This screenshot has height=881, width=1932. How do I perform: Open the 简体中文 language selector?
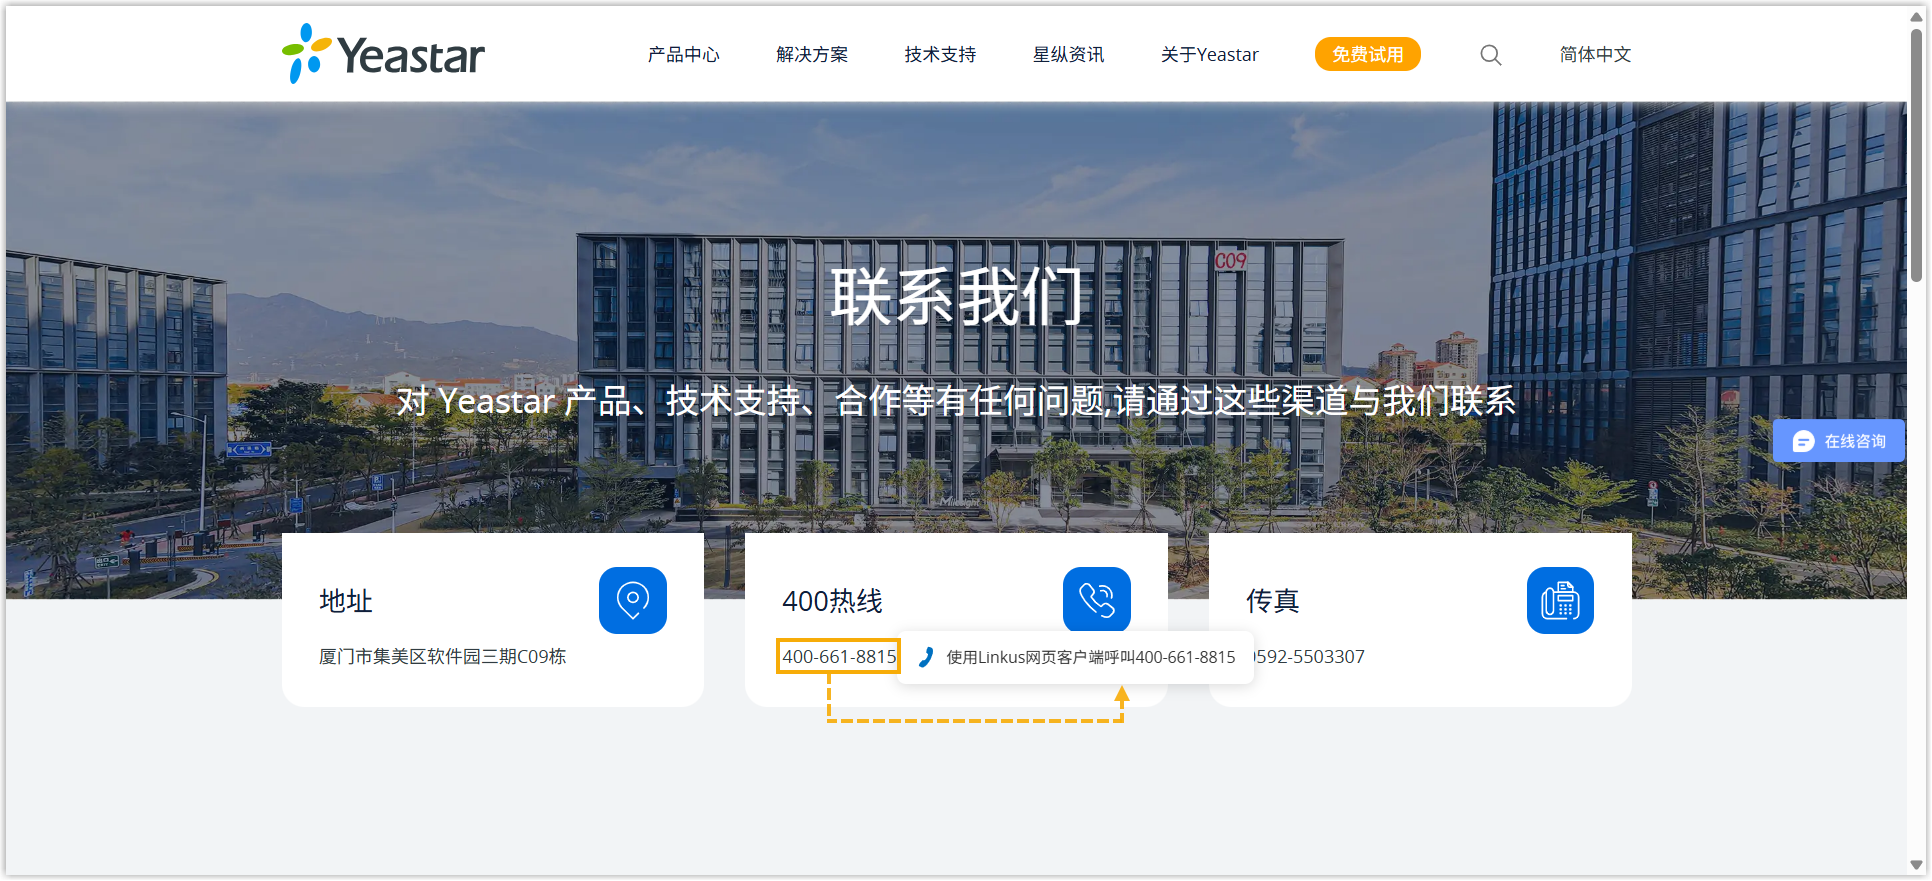click(x=1594, y=55)
